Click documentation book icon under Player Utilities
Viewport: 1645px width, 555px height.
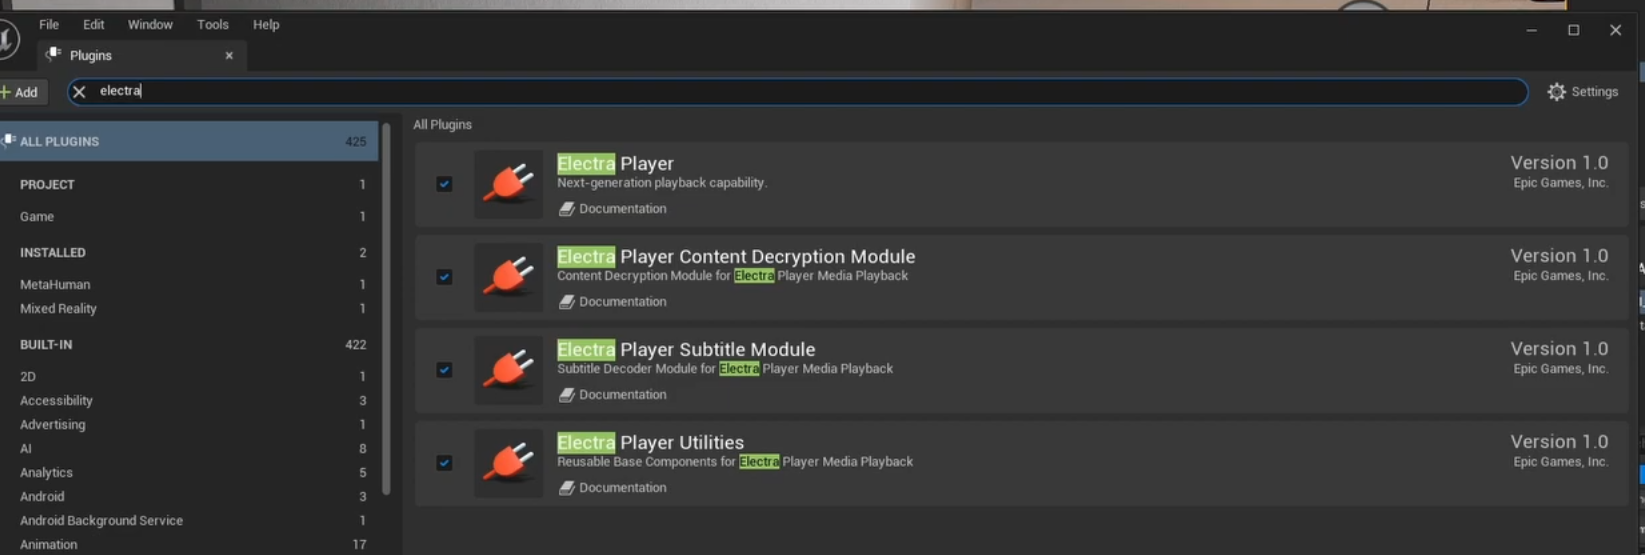(566, 488)
